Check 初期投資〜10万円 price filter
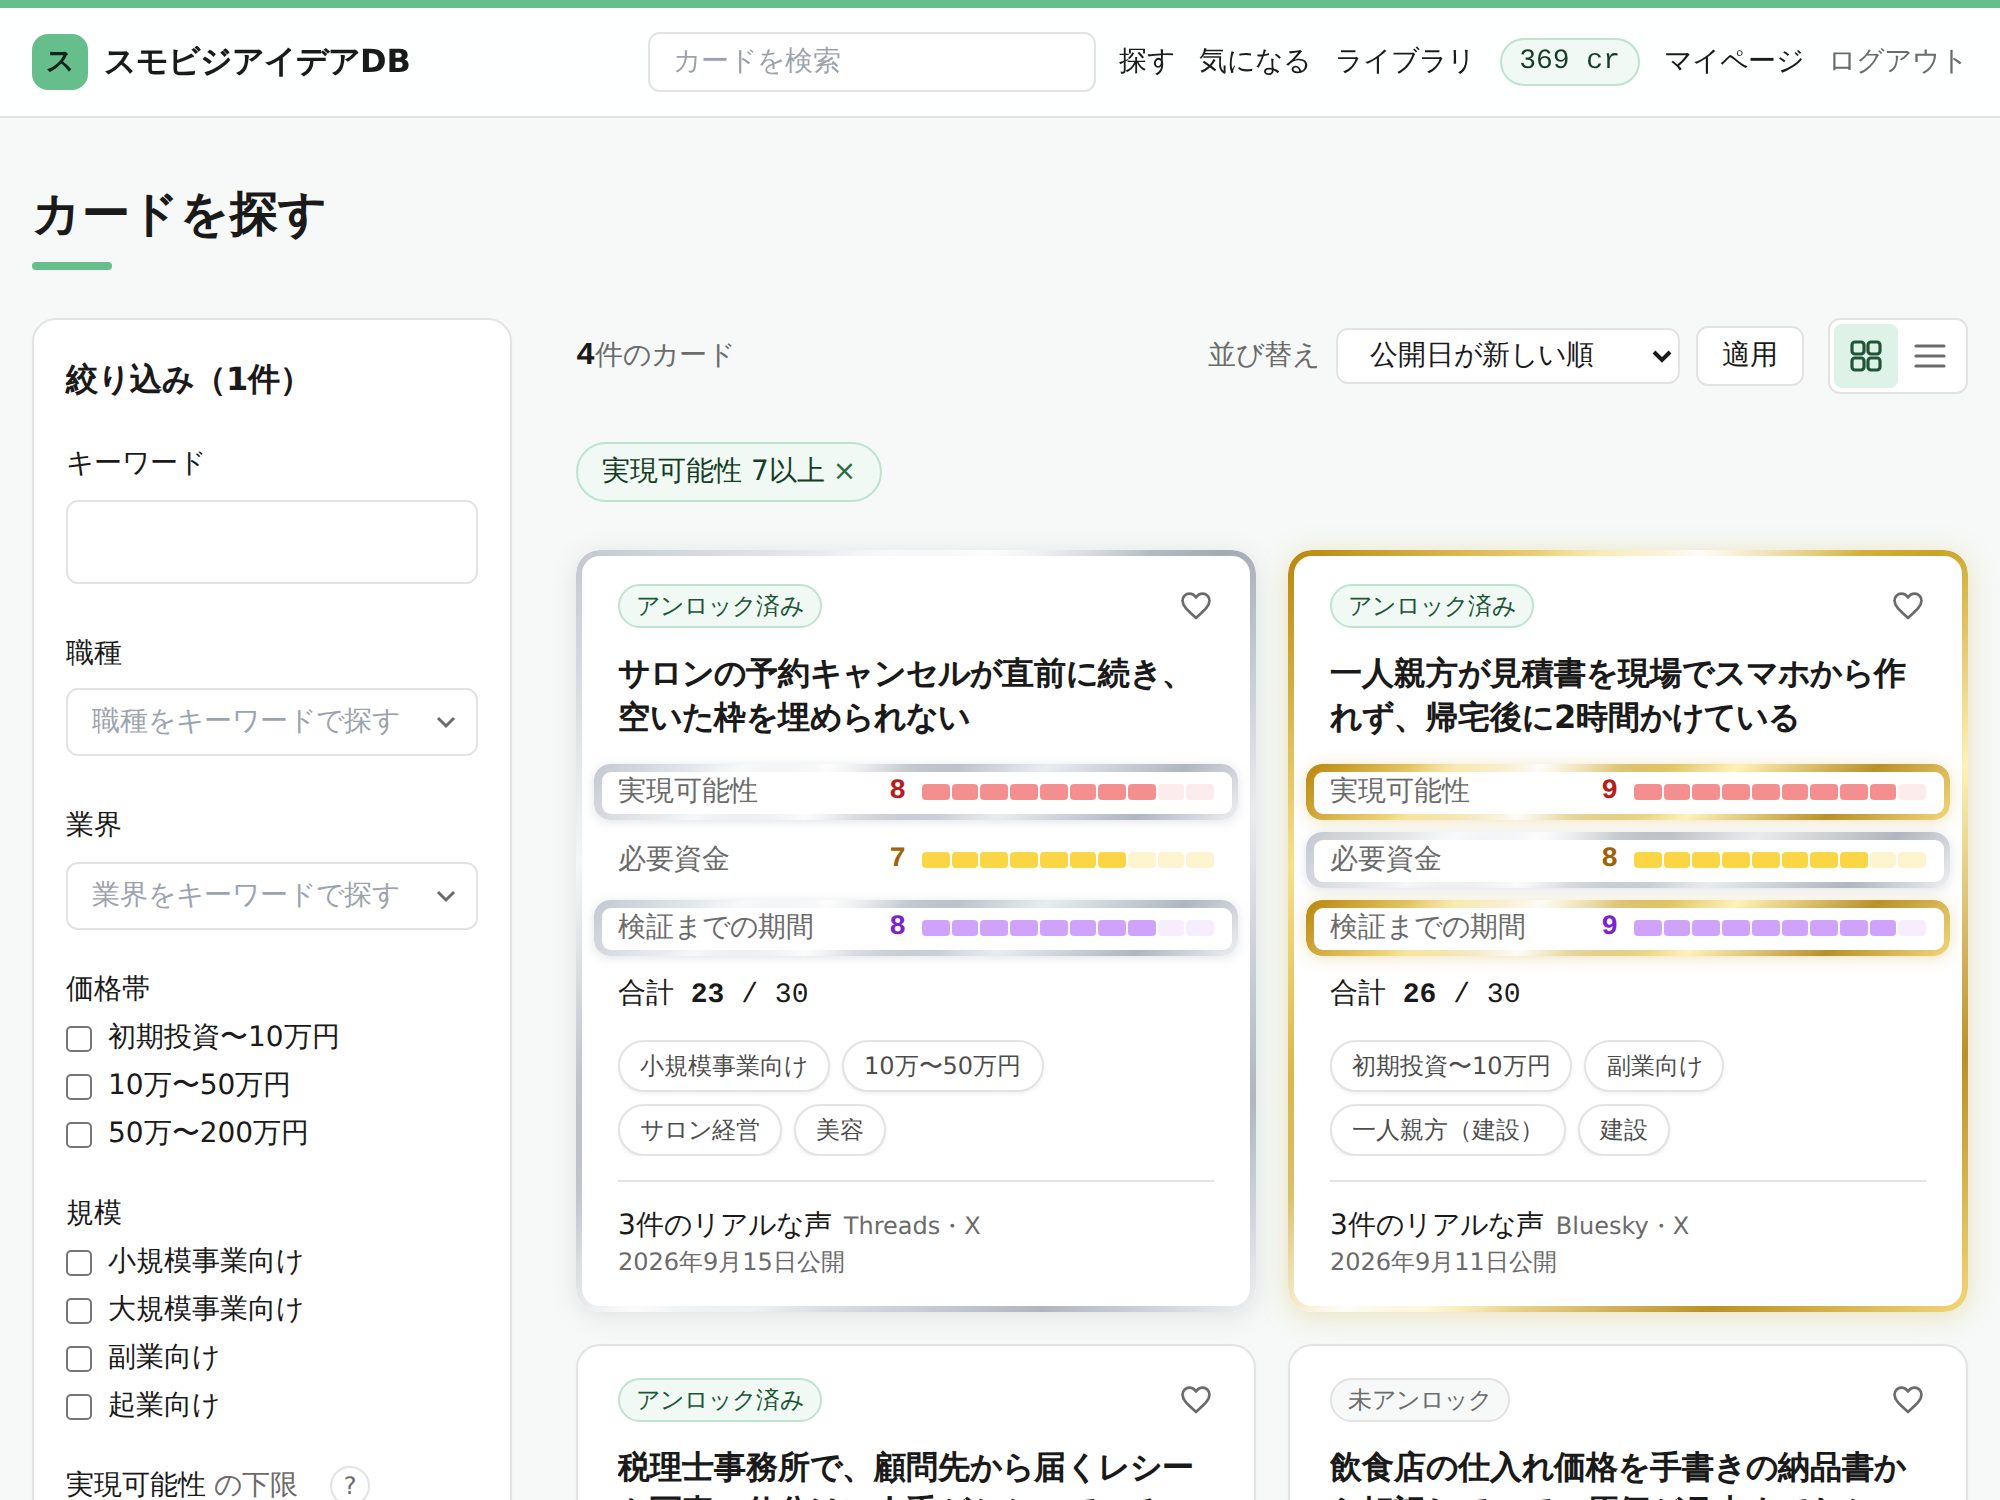 point(79,1038)
